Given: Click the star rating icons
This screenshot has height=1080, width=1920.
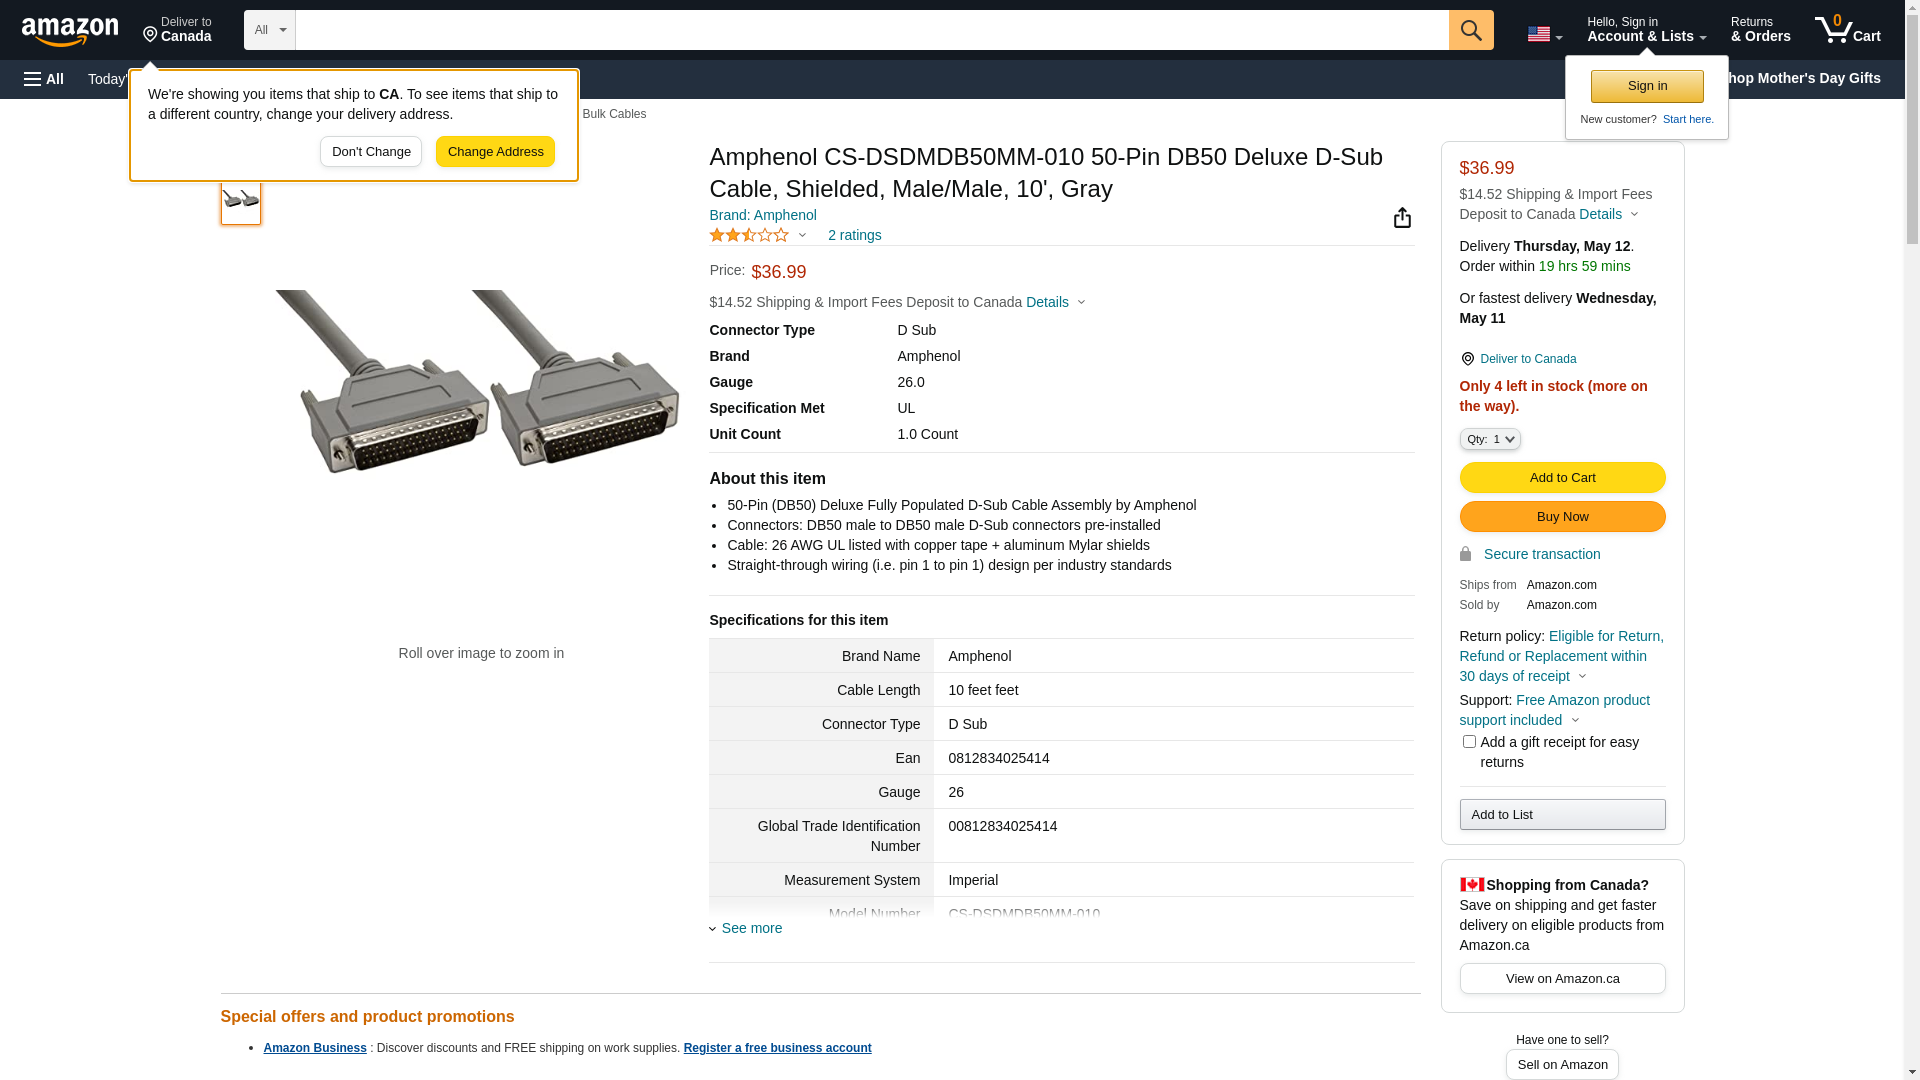Looking at the screenshot, I should tap(750, 235).
